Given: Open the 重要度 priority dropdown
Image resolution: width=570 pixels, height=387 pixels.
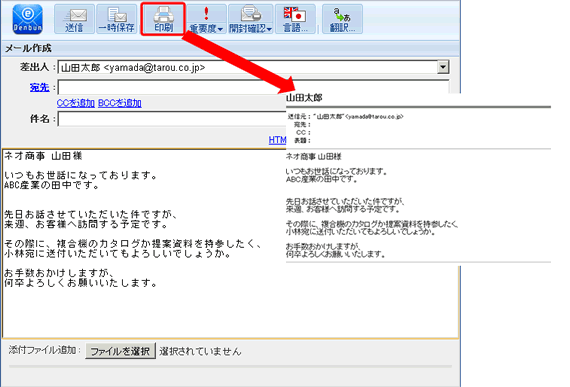Looking at the screenshot, I should tap(206, 19).
